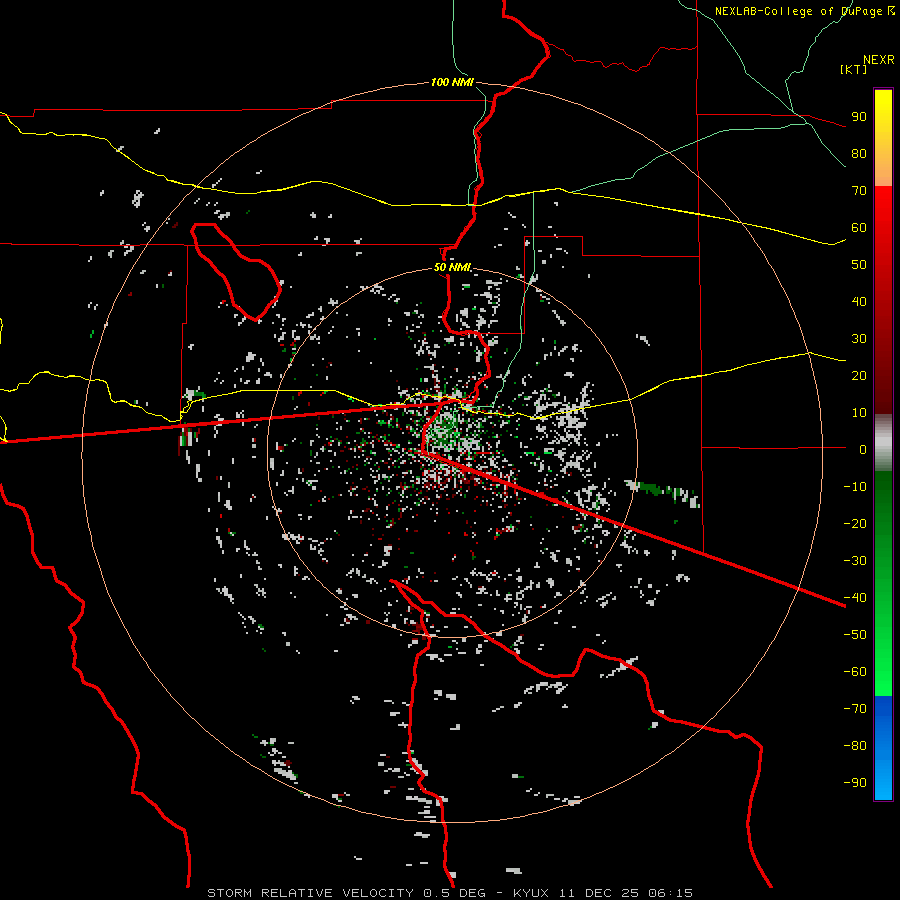Click the -20 value on velocity scale

[855, 523]
